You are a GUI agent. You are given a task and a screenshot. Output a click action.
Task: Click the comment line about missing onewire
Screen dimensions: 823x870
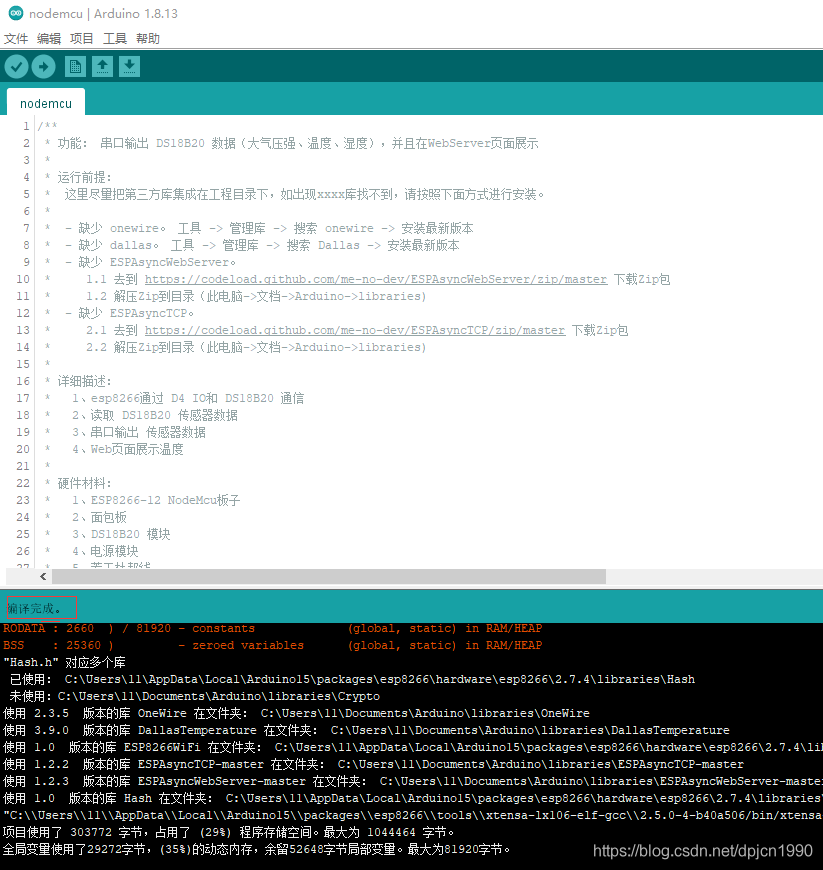tap(269, 229)
